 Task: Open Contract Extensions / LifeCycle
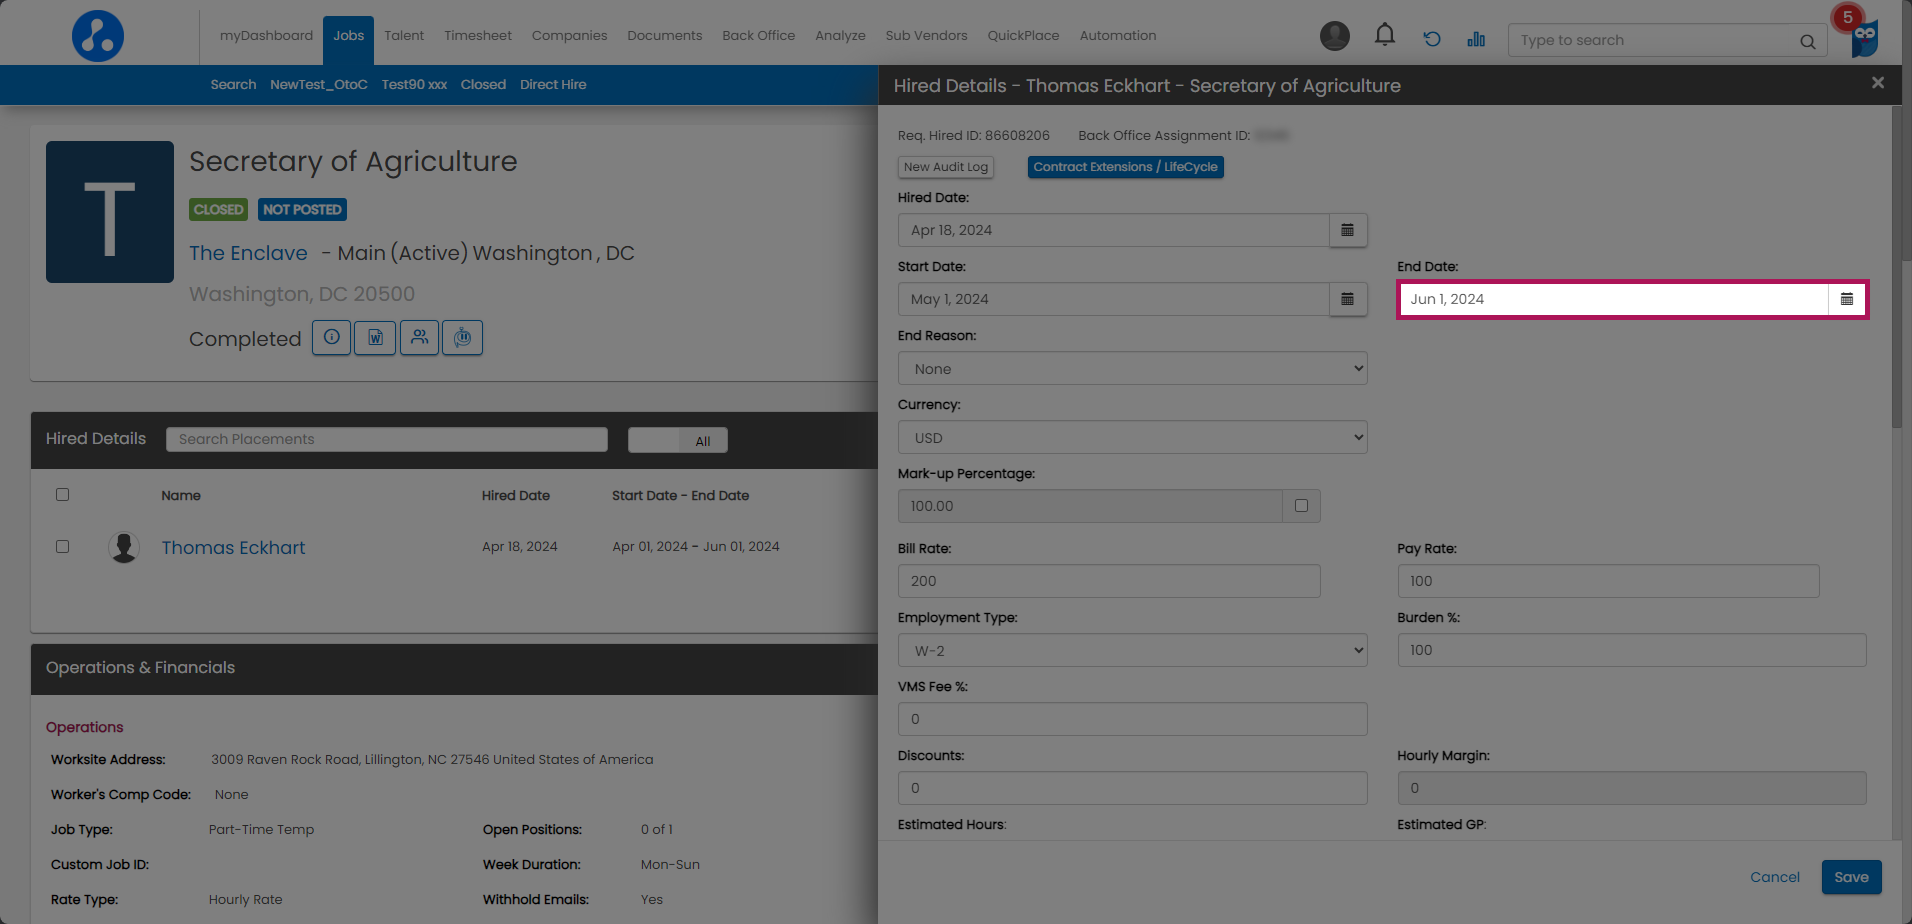pyautogui.click(x=1125, y=167)
